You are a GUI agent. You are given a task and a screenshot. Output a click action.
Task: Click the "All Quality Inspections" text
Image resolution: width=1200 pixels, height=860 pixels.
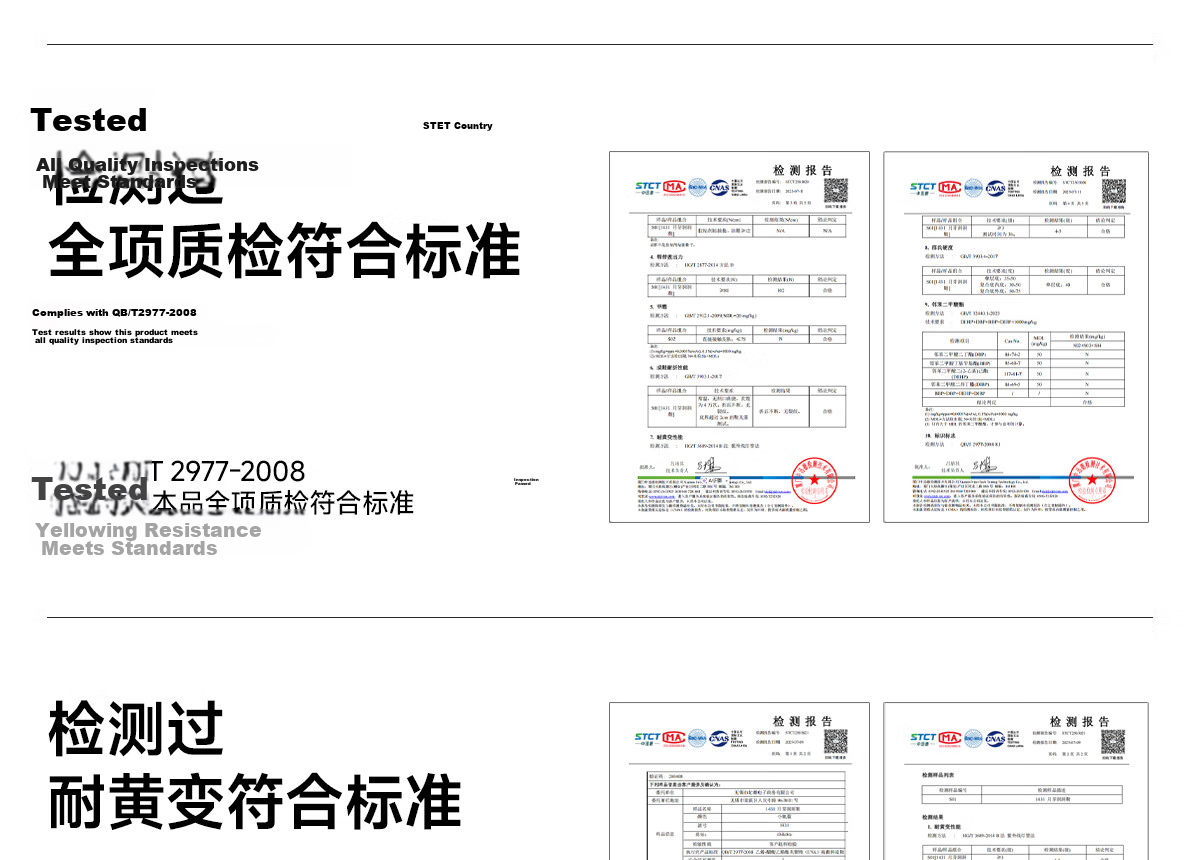point(148,165)
